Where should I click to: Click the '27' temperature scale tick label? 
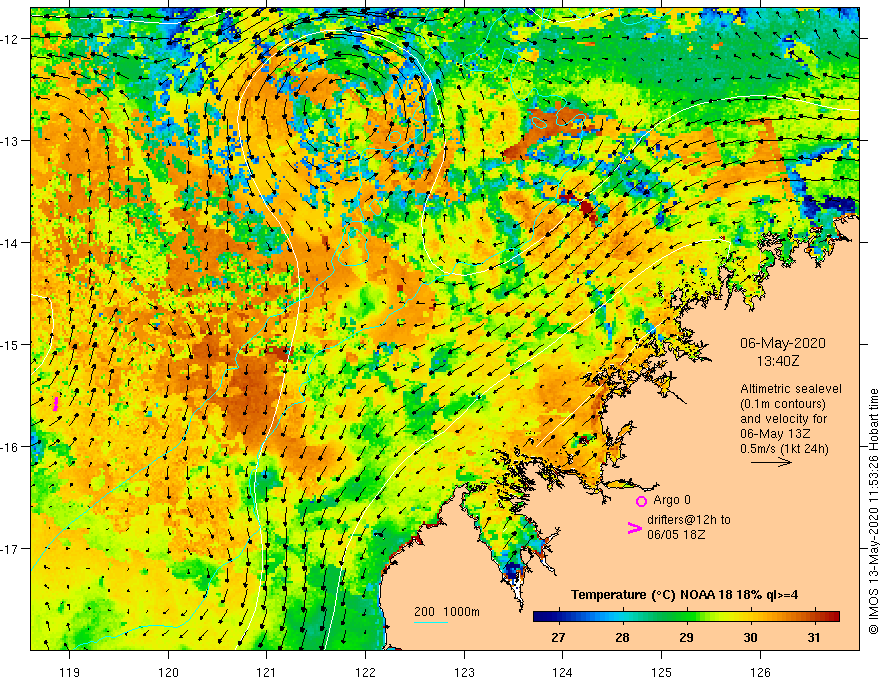coord(558,637)
